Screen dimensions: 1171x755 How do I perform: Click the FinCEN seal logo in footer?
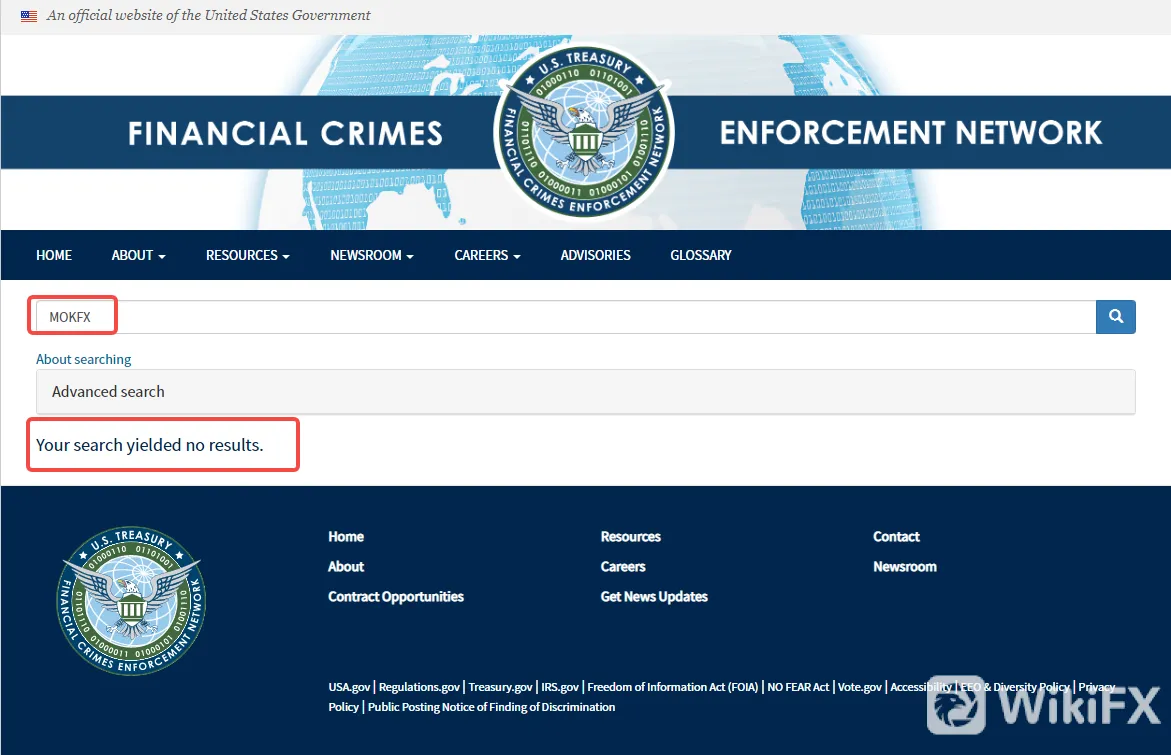131,601
